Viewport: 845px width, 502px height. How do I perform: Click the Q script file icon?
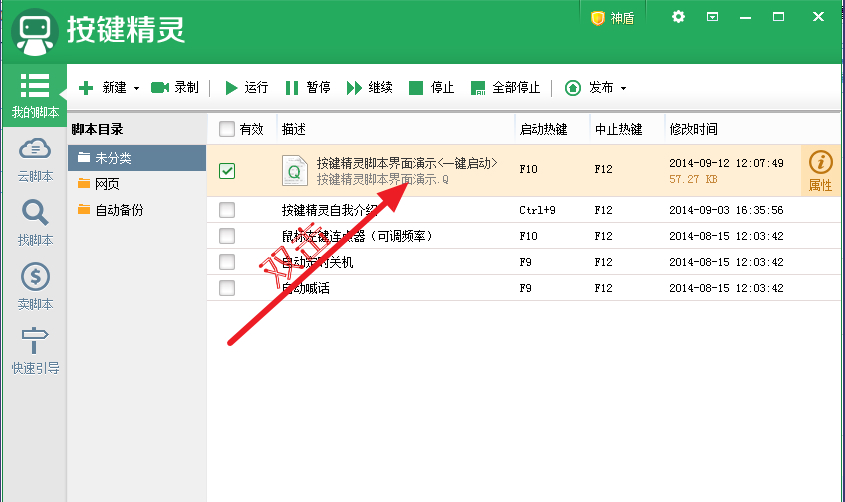pyautogui.click(x=295, y=170)
